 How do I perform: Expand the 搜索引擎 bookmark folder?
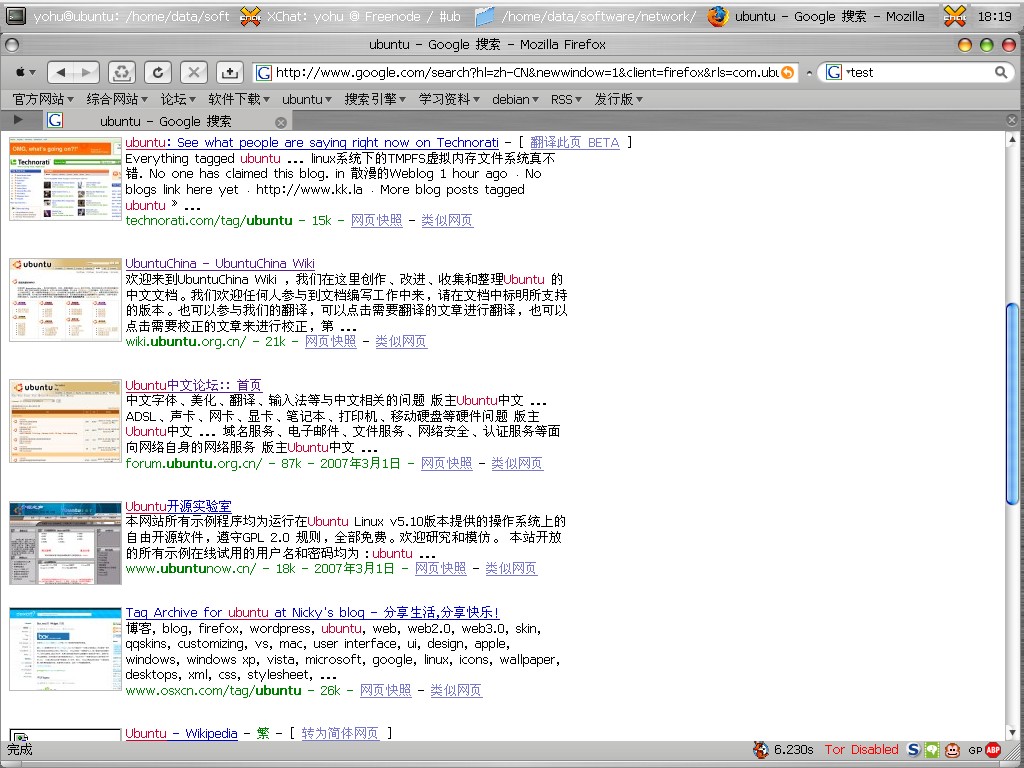[x=375, y=99]
